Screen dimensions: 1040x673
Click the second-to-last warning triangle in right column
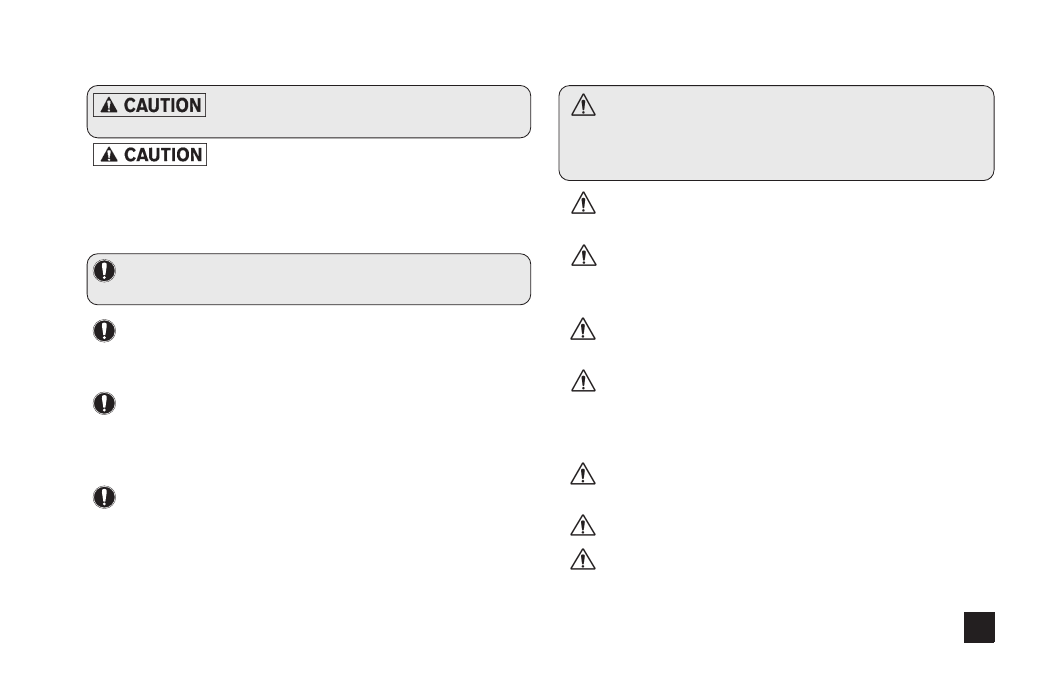coord(583,525)
